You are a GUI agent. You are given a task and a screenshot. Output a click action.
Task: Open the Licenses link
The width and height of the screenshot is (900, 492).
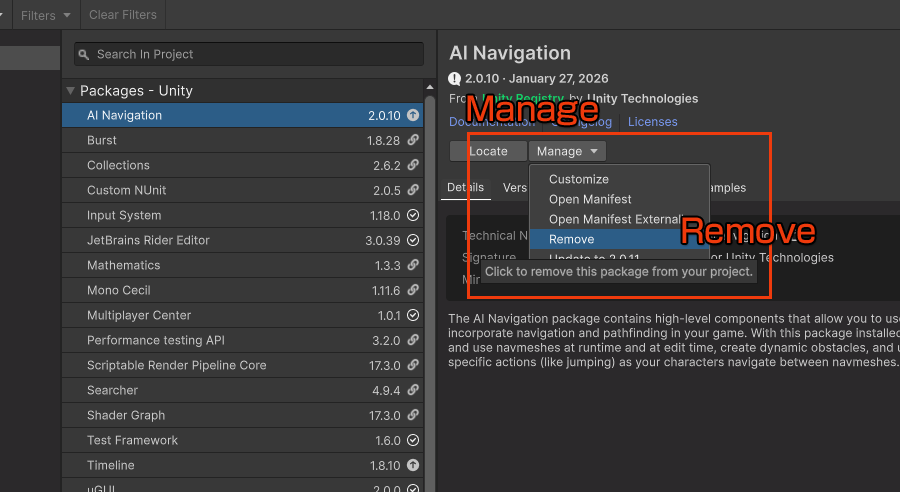[652, 122]
